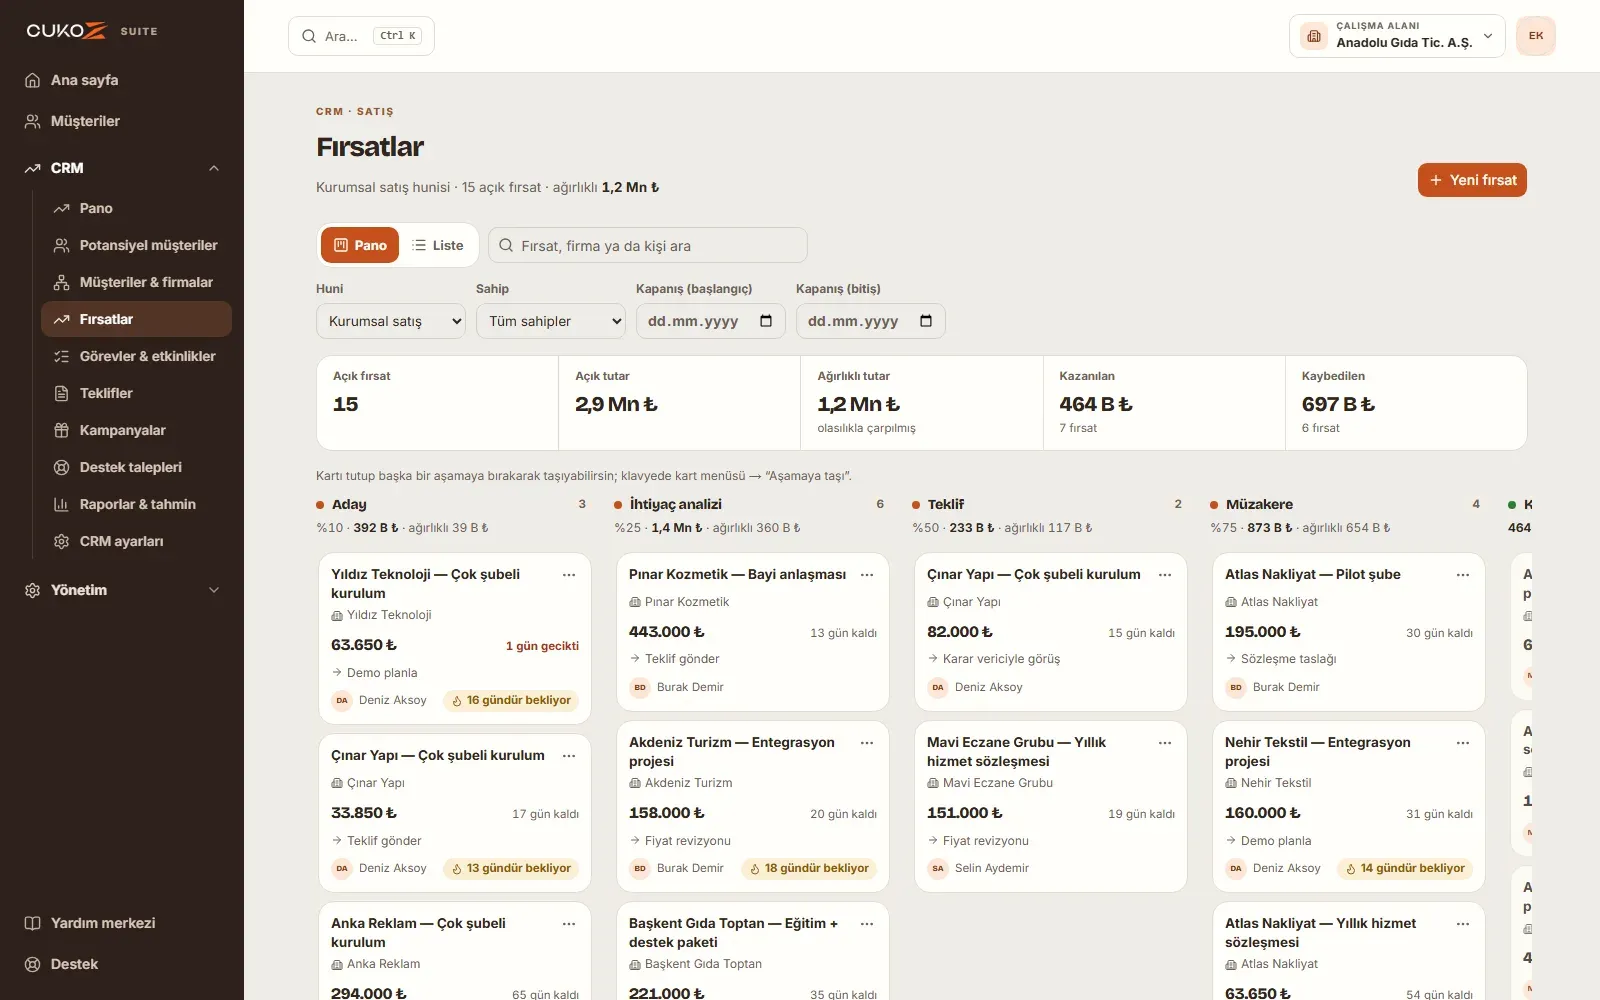
Task: Go to Pano under CRM
Action: 136,208
